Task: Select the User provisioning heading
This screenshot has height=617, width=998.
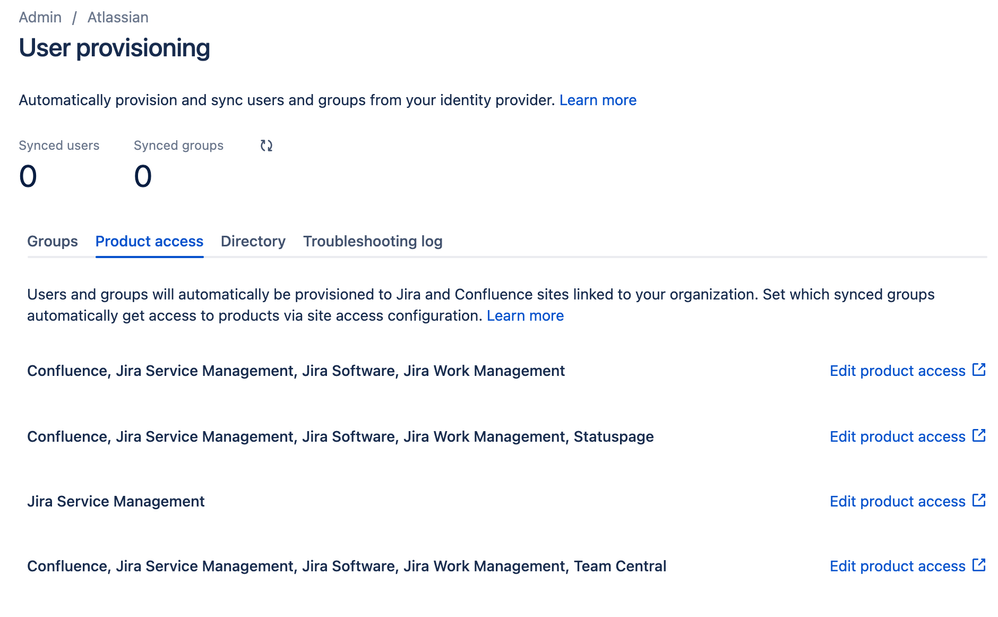Action: (x=114, y=48)
